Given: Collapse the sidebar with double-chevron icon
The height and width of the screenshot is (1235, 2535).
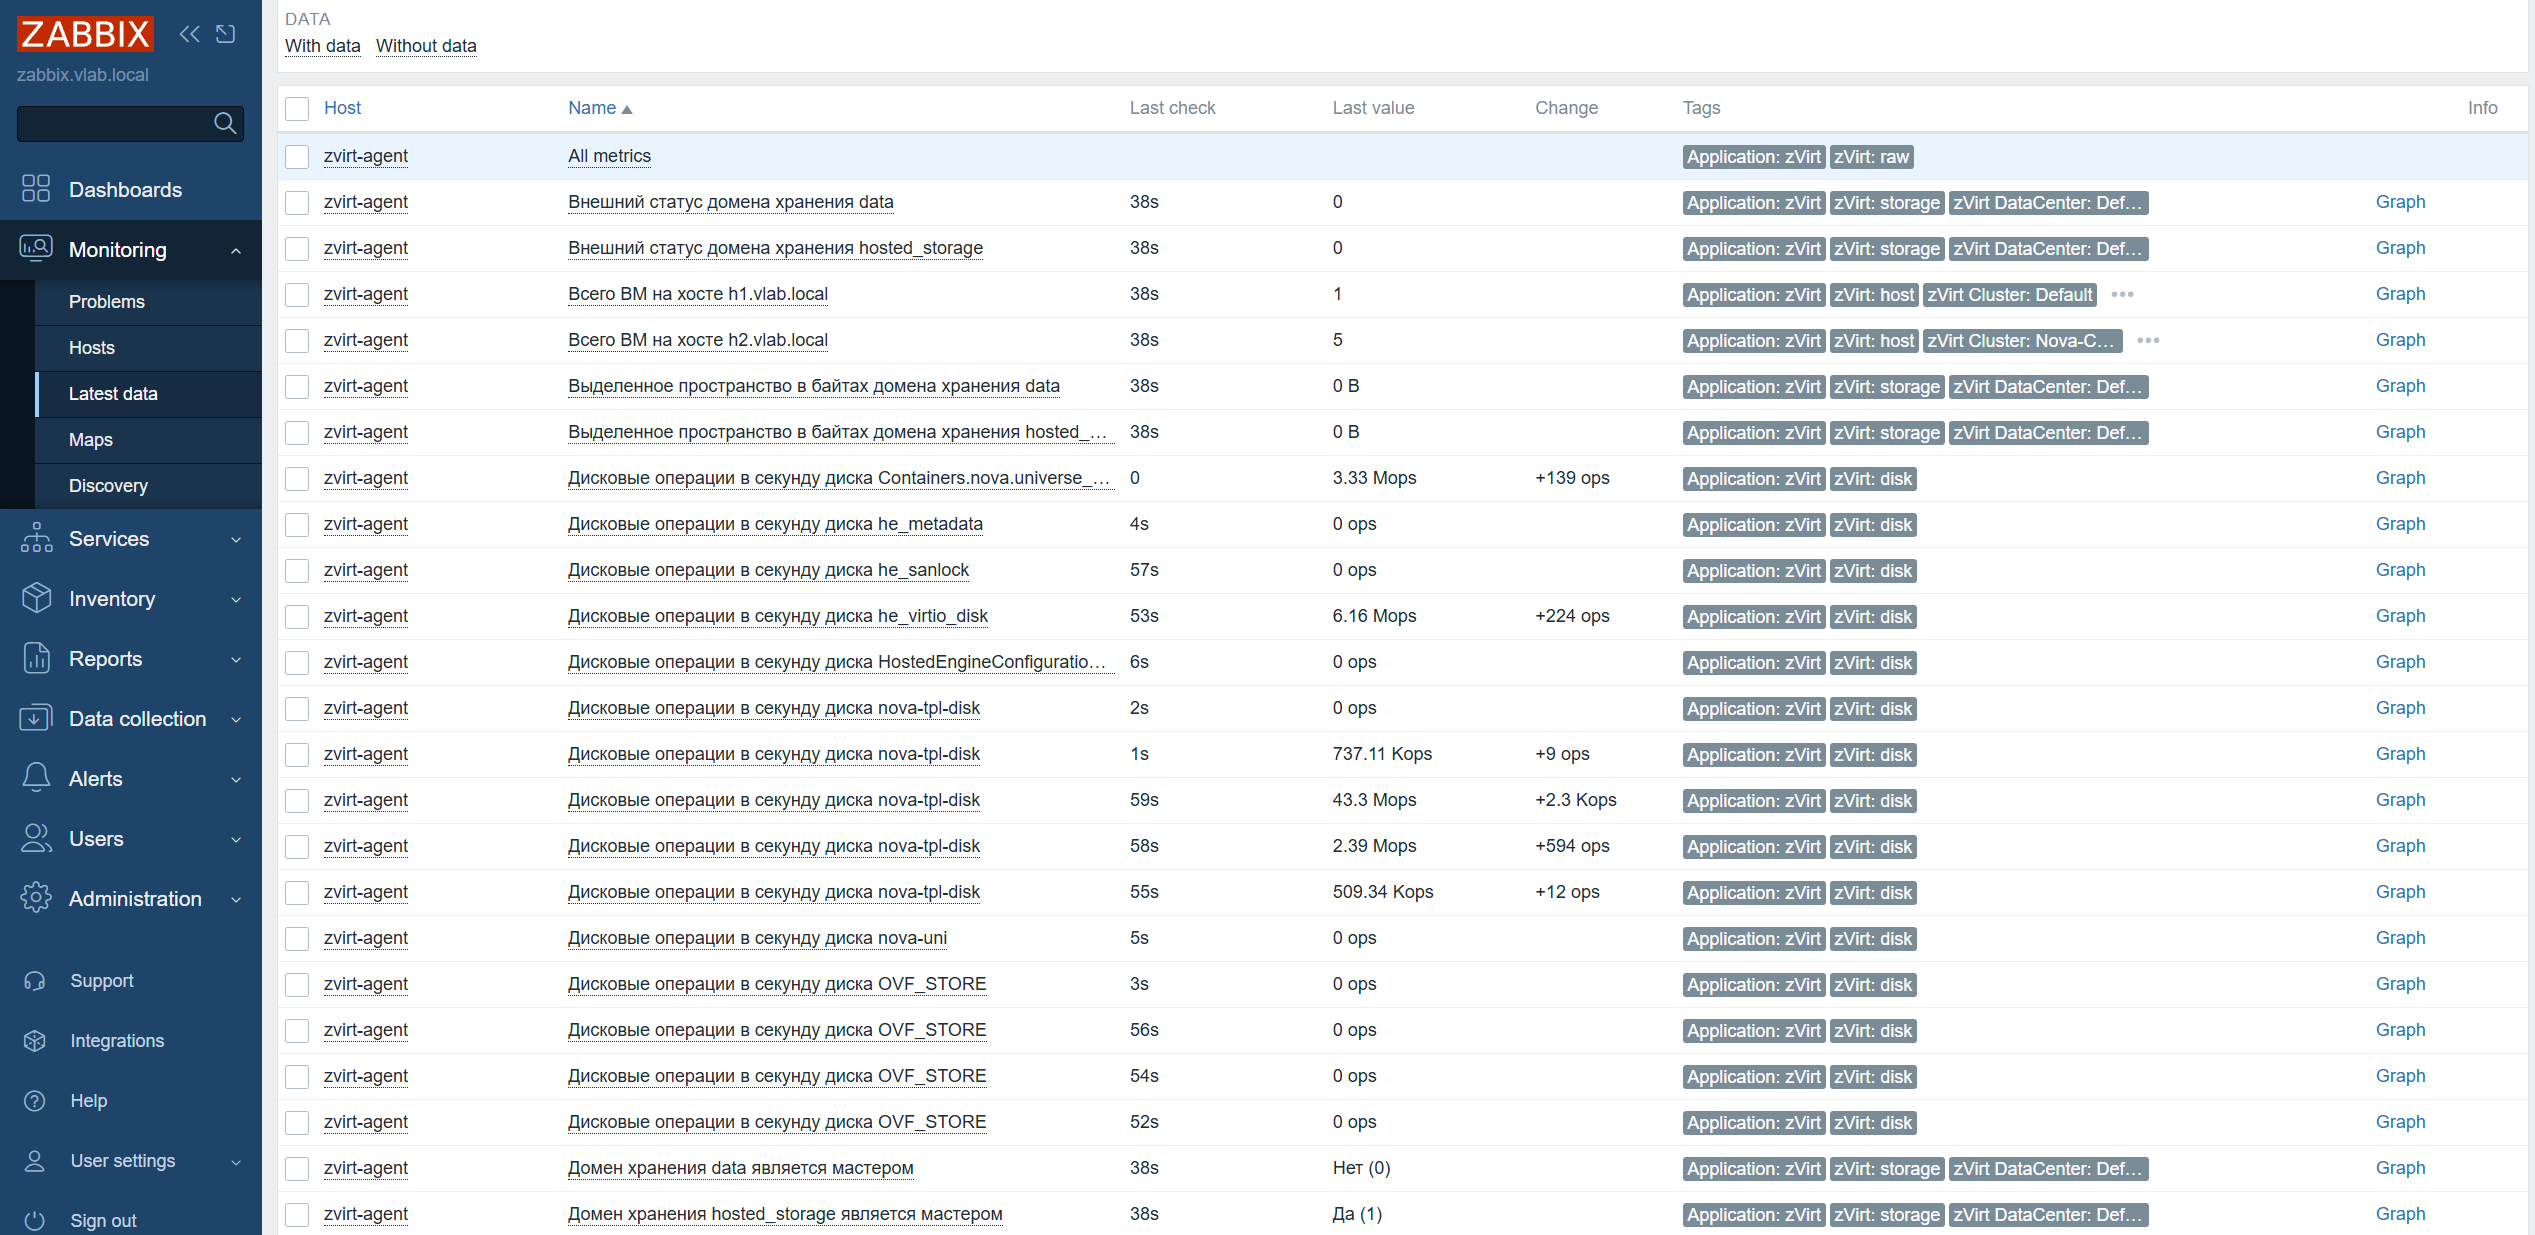Looking at the screenshot, I should (190, 34).
